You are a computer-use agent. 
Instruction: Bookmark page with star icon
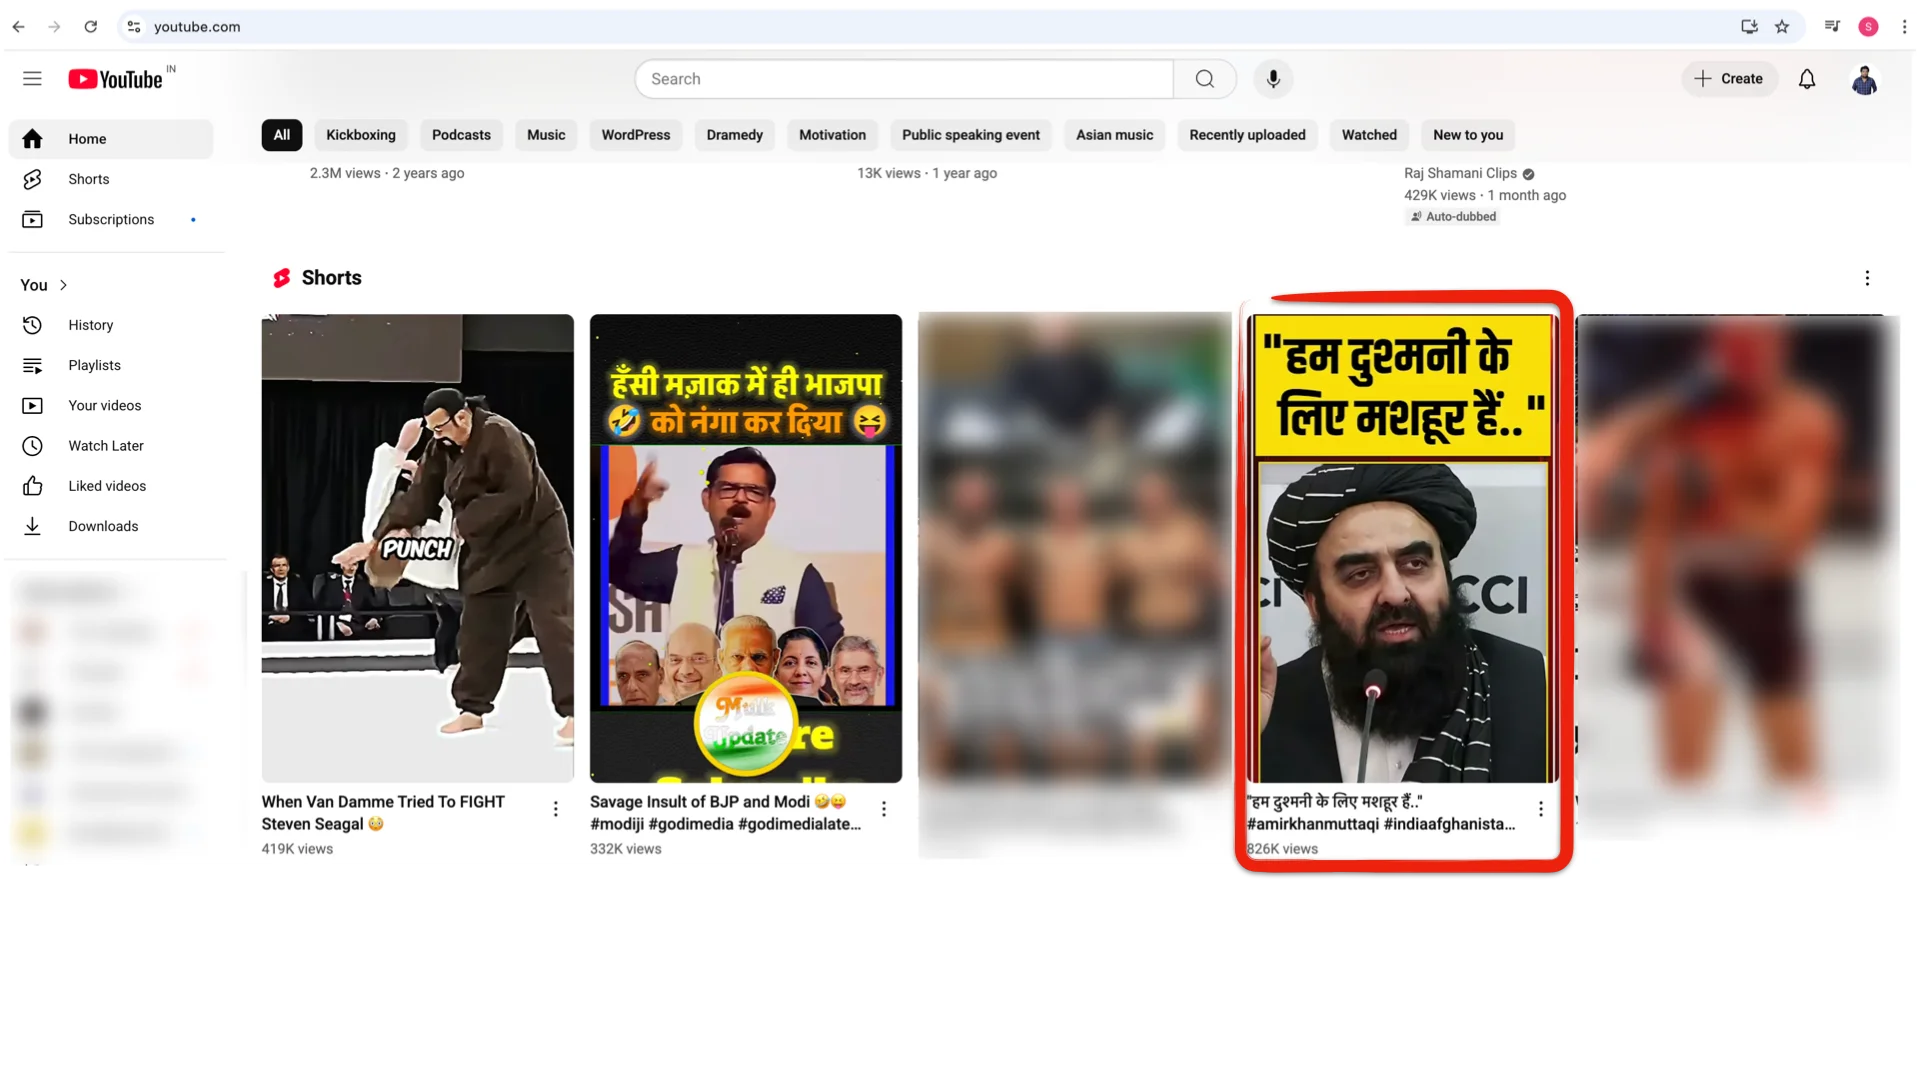[x=1782, y=27]
